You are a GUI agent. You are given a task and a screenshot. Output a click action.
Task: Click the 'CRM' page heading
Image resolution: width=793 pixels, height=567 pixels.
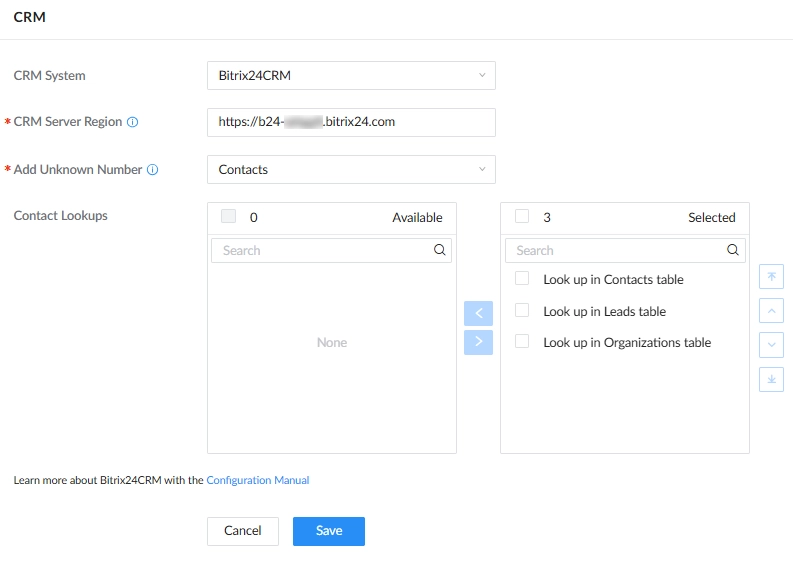click(x=29, y=17)
